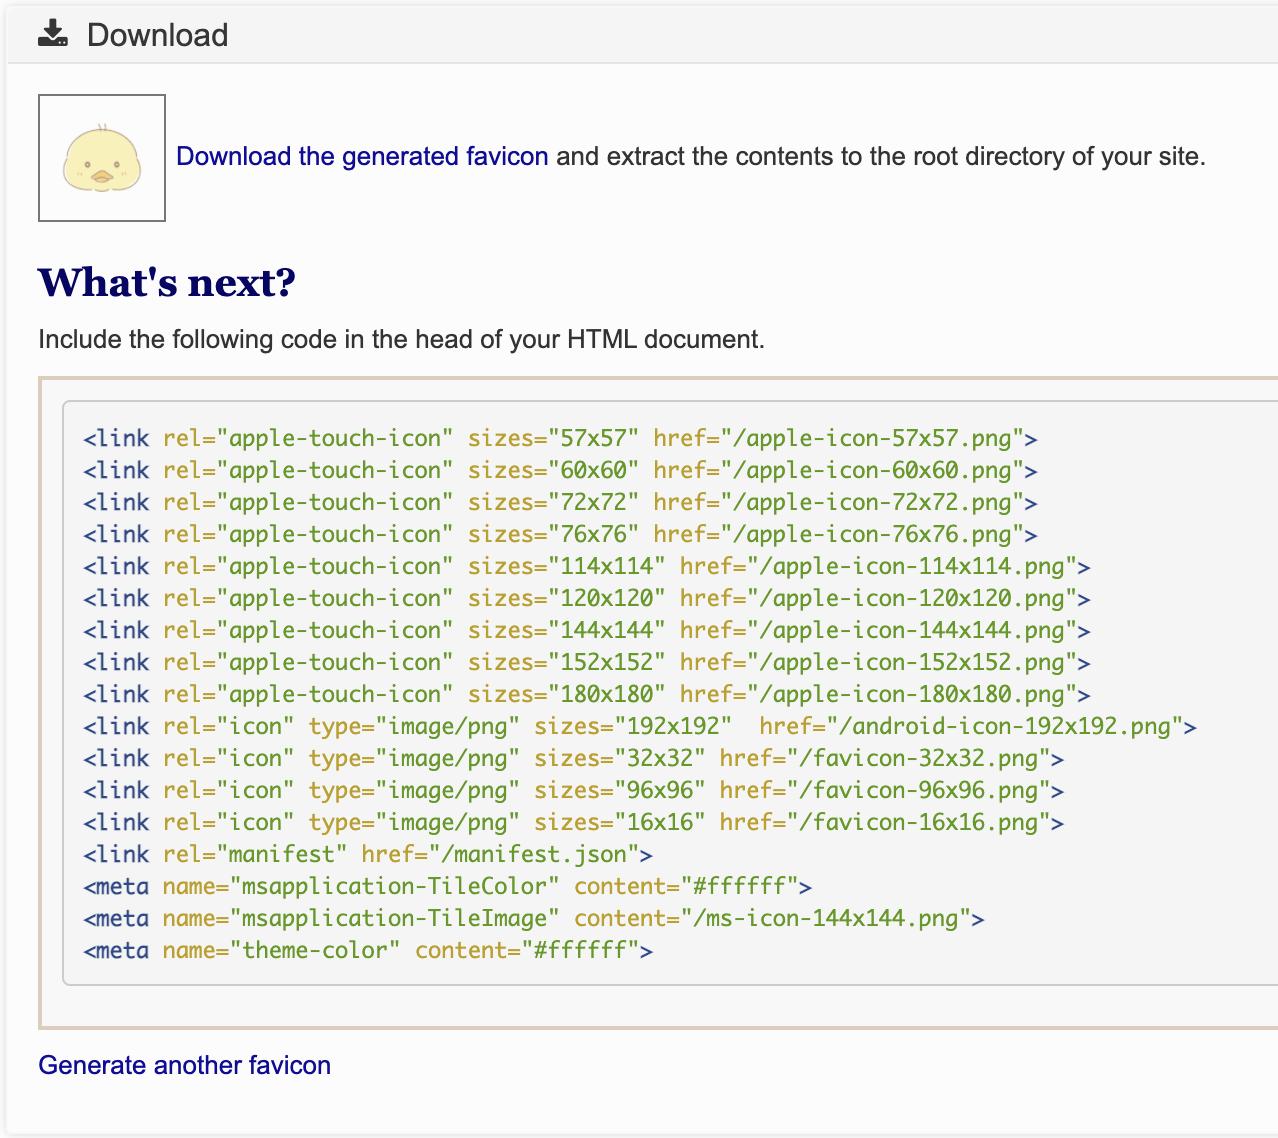Click the code line with favicon-32x32.png

(x=574, y=758)
